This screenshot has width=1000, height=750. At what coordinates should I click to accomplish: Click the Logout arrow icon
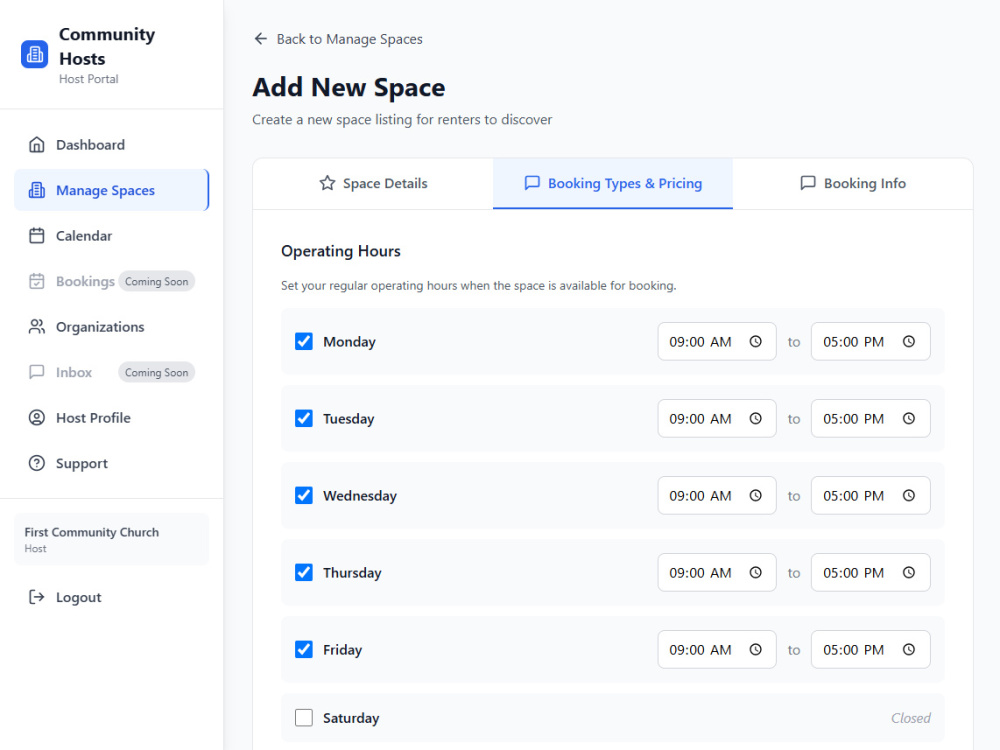37,597
